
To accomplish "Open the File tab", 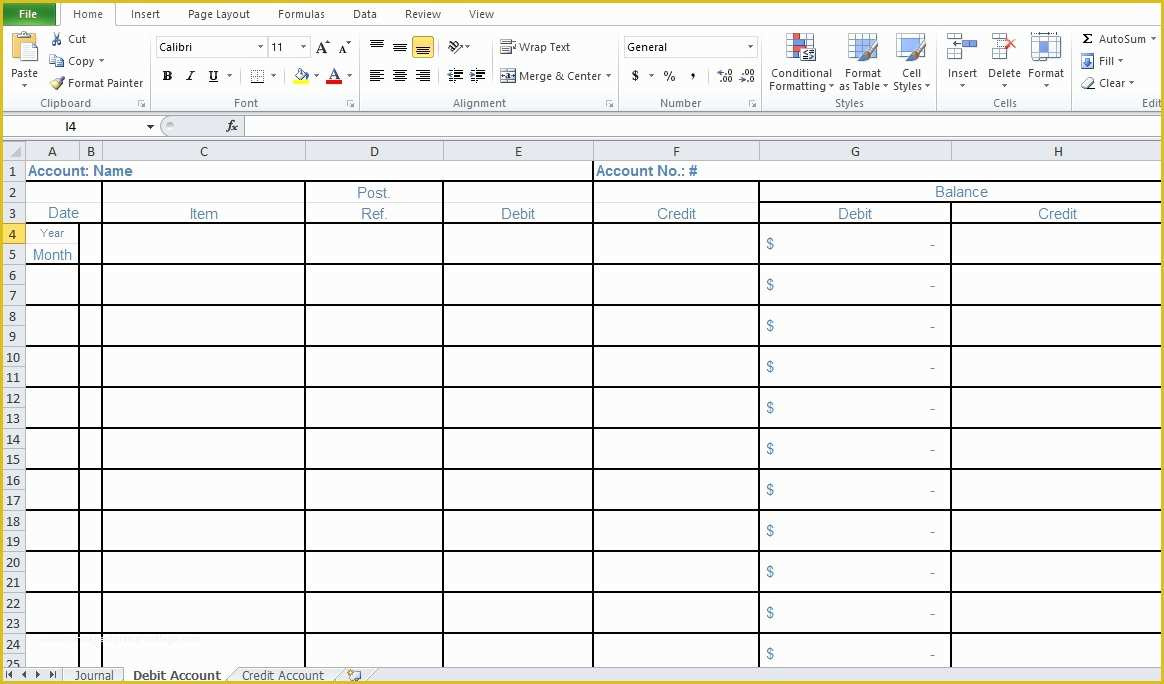I will click(x=28, y=14).
